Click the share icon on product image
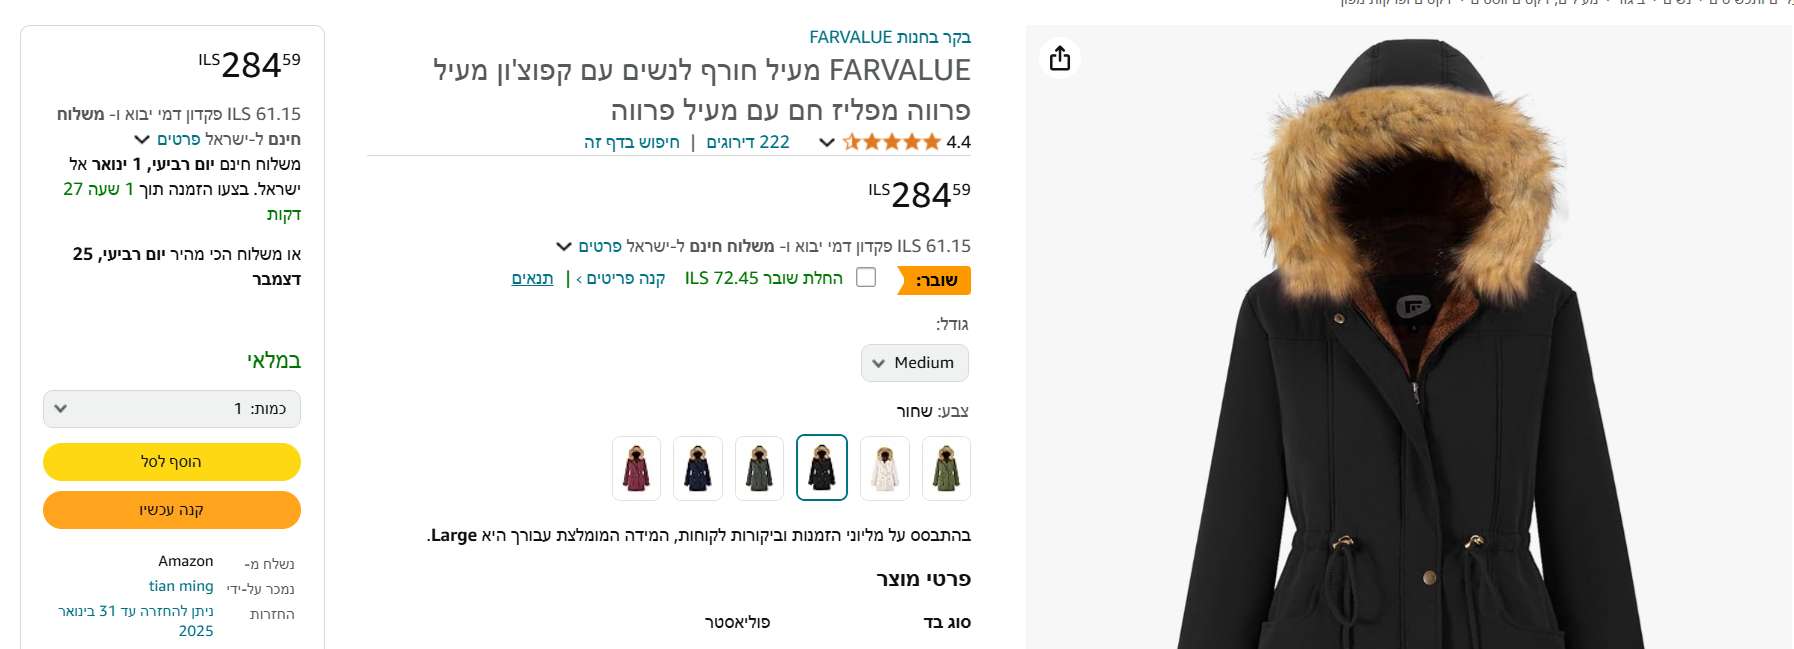The image size is (1794, 649). click(x=1060, y=58)
